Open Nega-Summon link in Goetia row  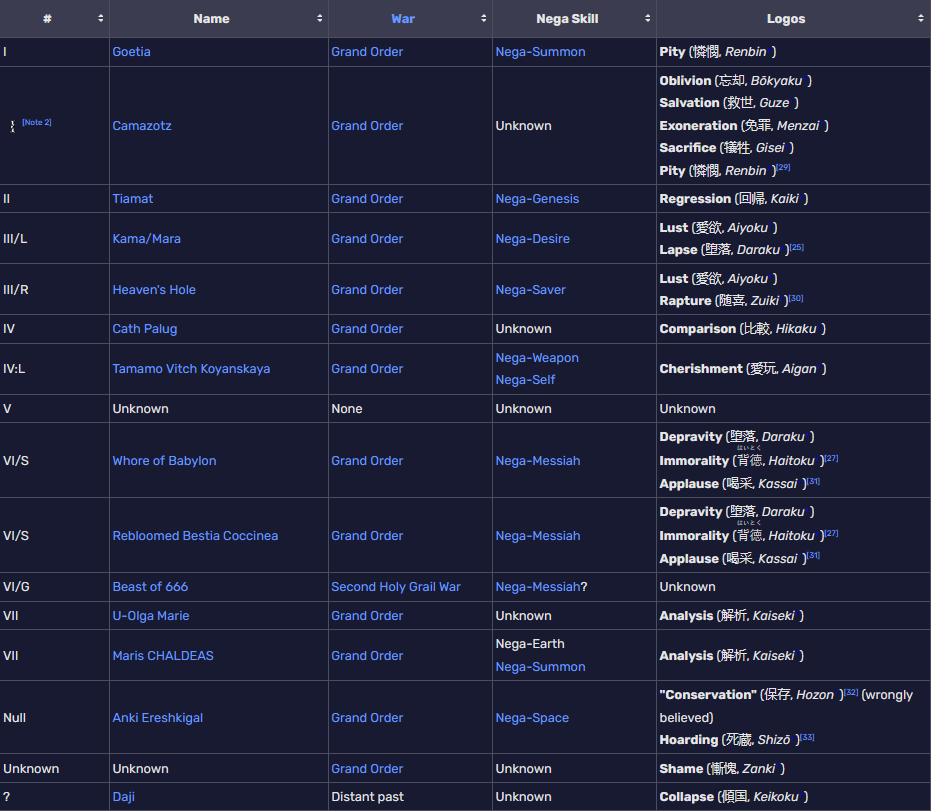click(540, 52)
